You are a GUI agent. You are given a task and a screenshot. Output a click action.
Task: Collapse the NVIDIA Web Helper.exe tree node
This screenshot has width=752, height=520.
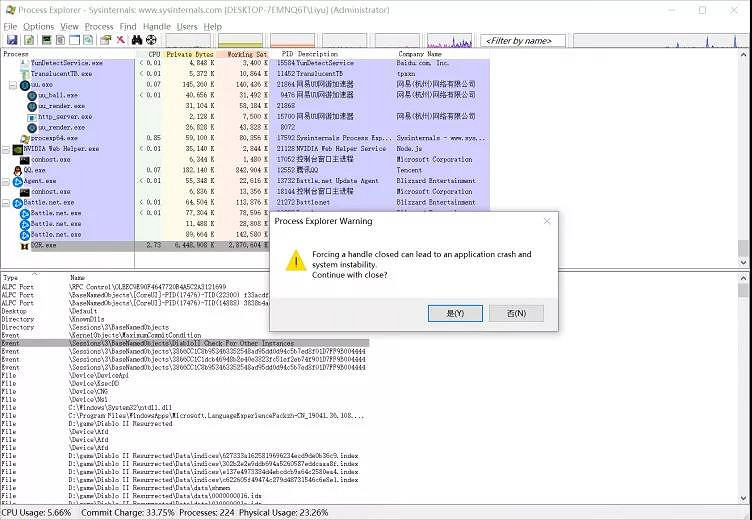pos(6,149)
